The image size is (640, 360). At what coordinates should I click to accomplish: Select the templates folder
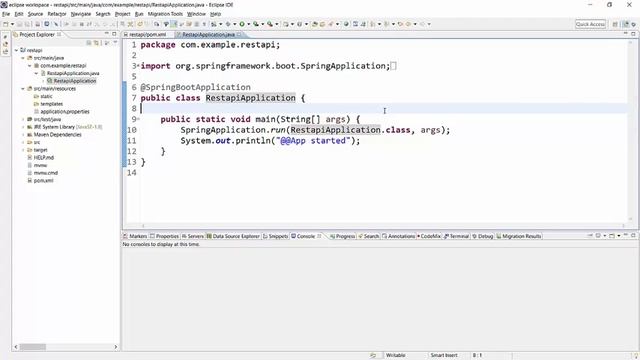click(51, 104)
